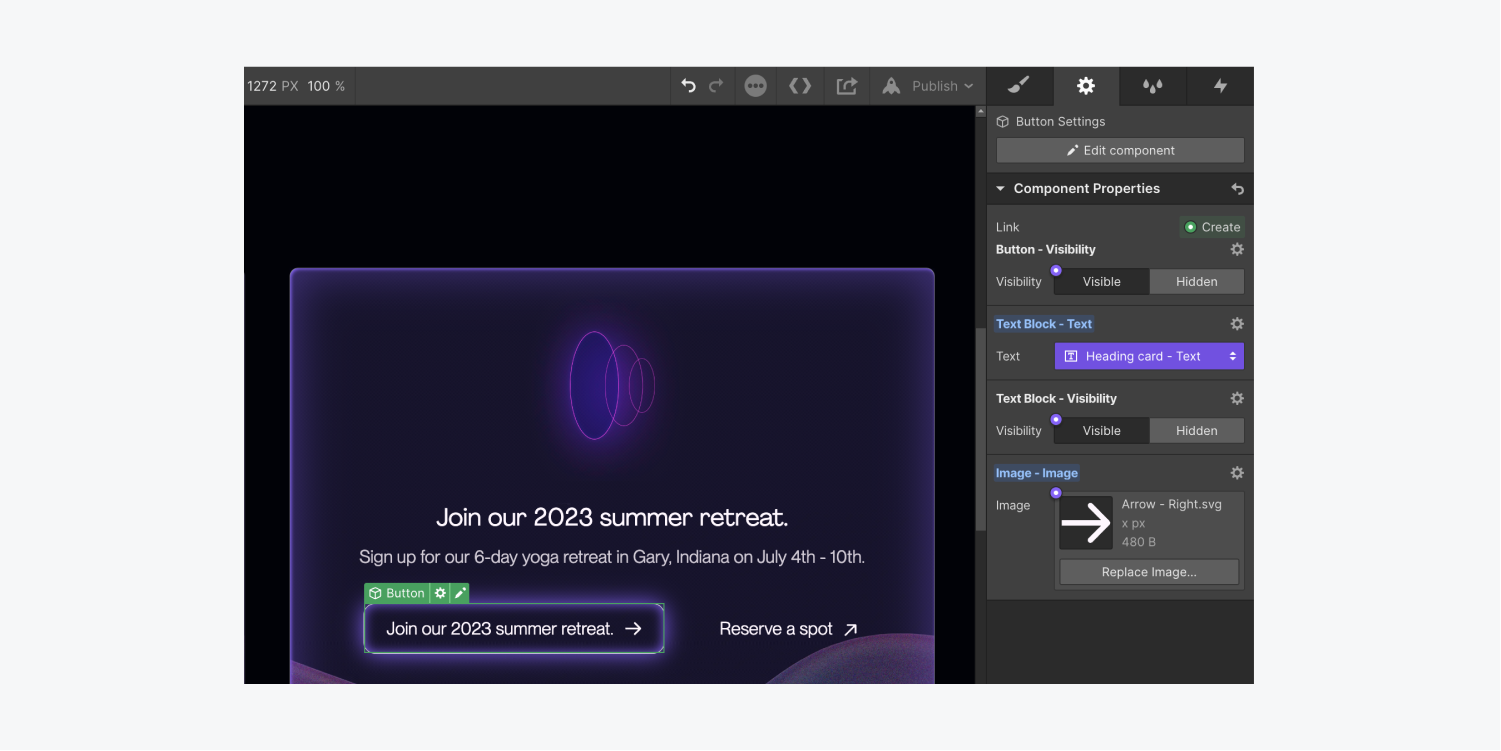Open the selected Button's gear settings on canvas
The image size is (1501, 751).
point(440,593)
